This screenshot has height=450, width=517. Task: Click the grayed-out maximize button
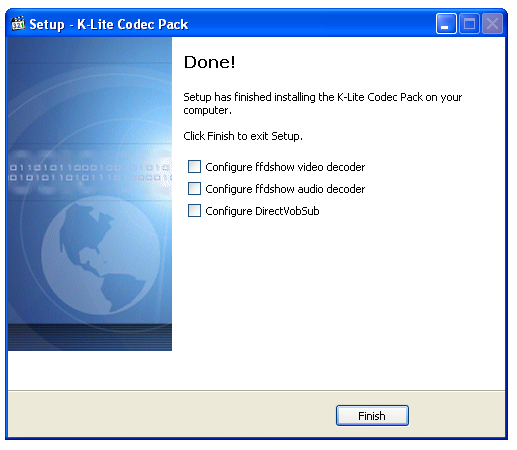[469, 24]
